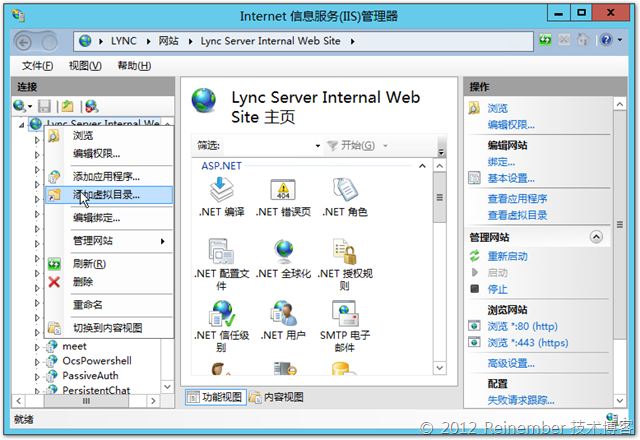Expand the OcsPowershell tree node
The width and height of the screenshot is (640, 440).
point(37,362)
